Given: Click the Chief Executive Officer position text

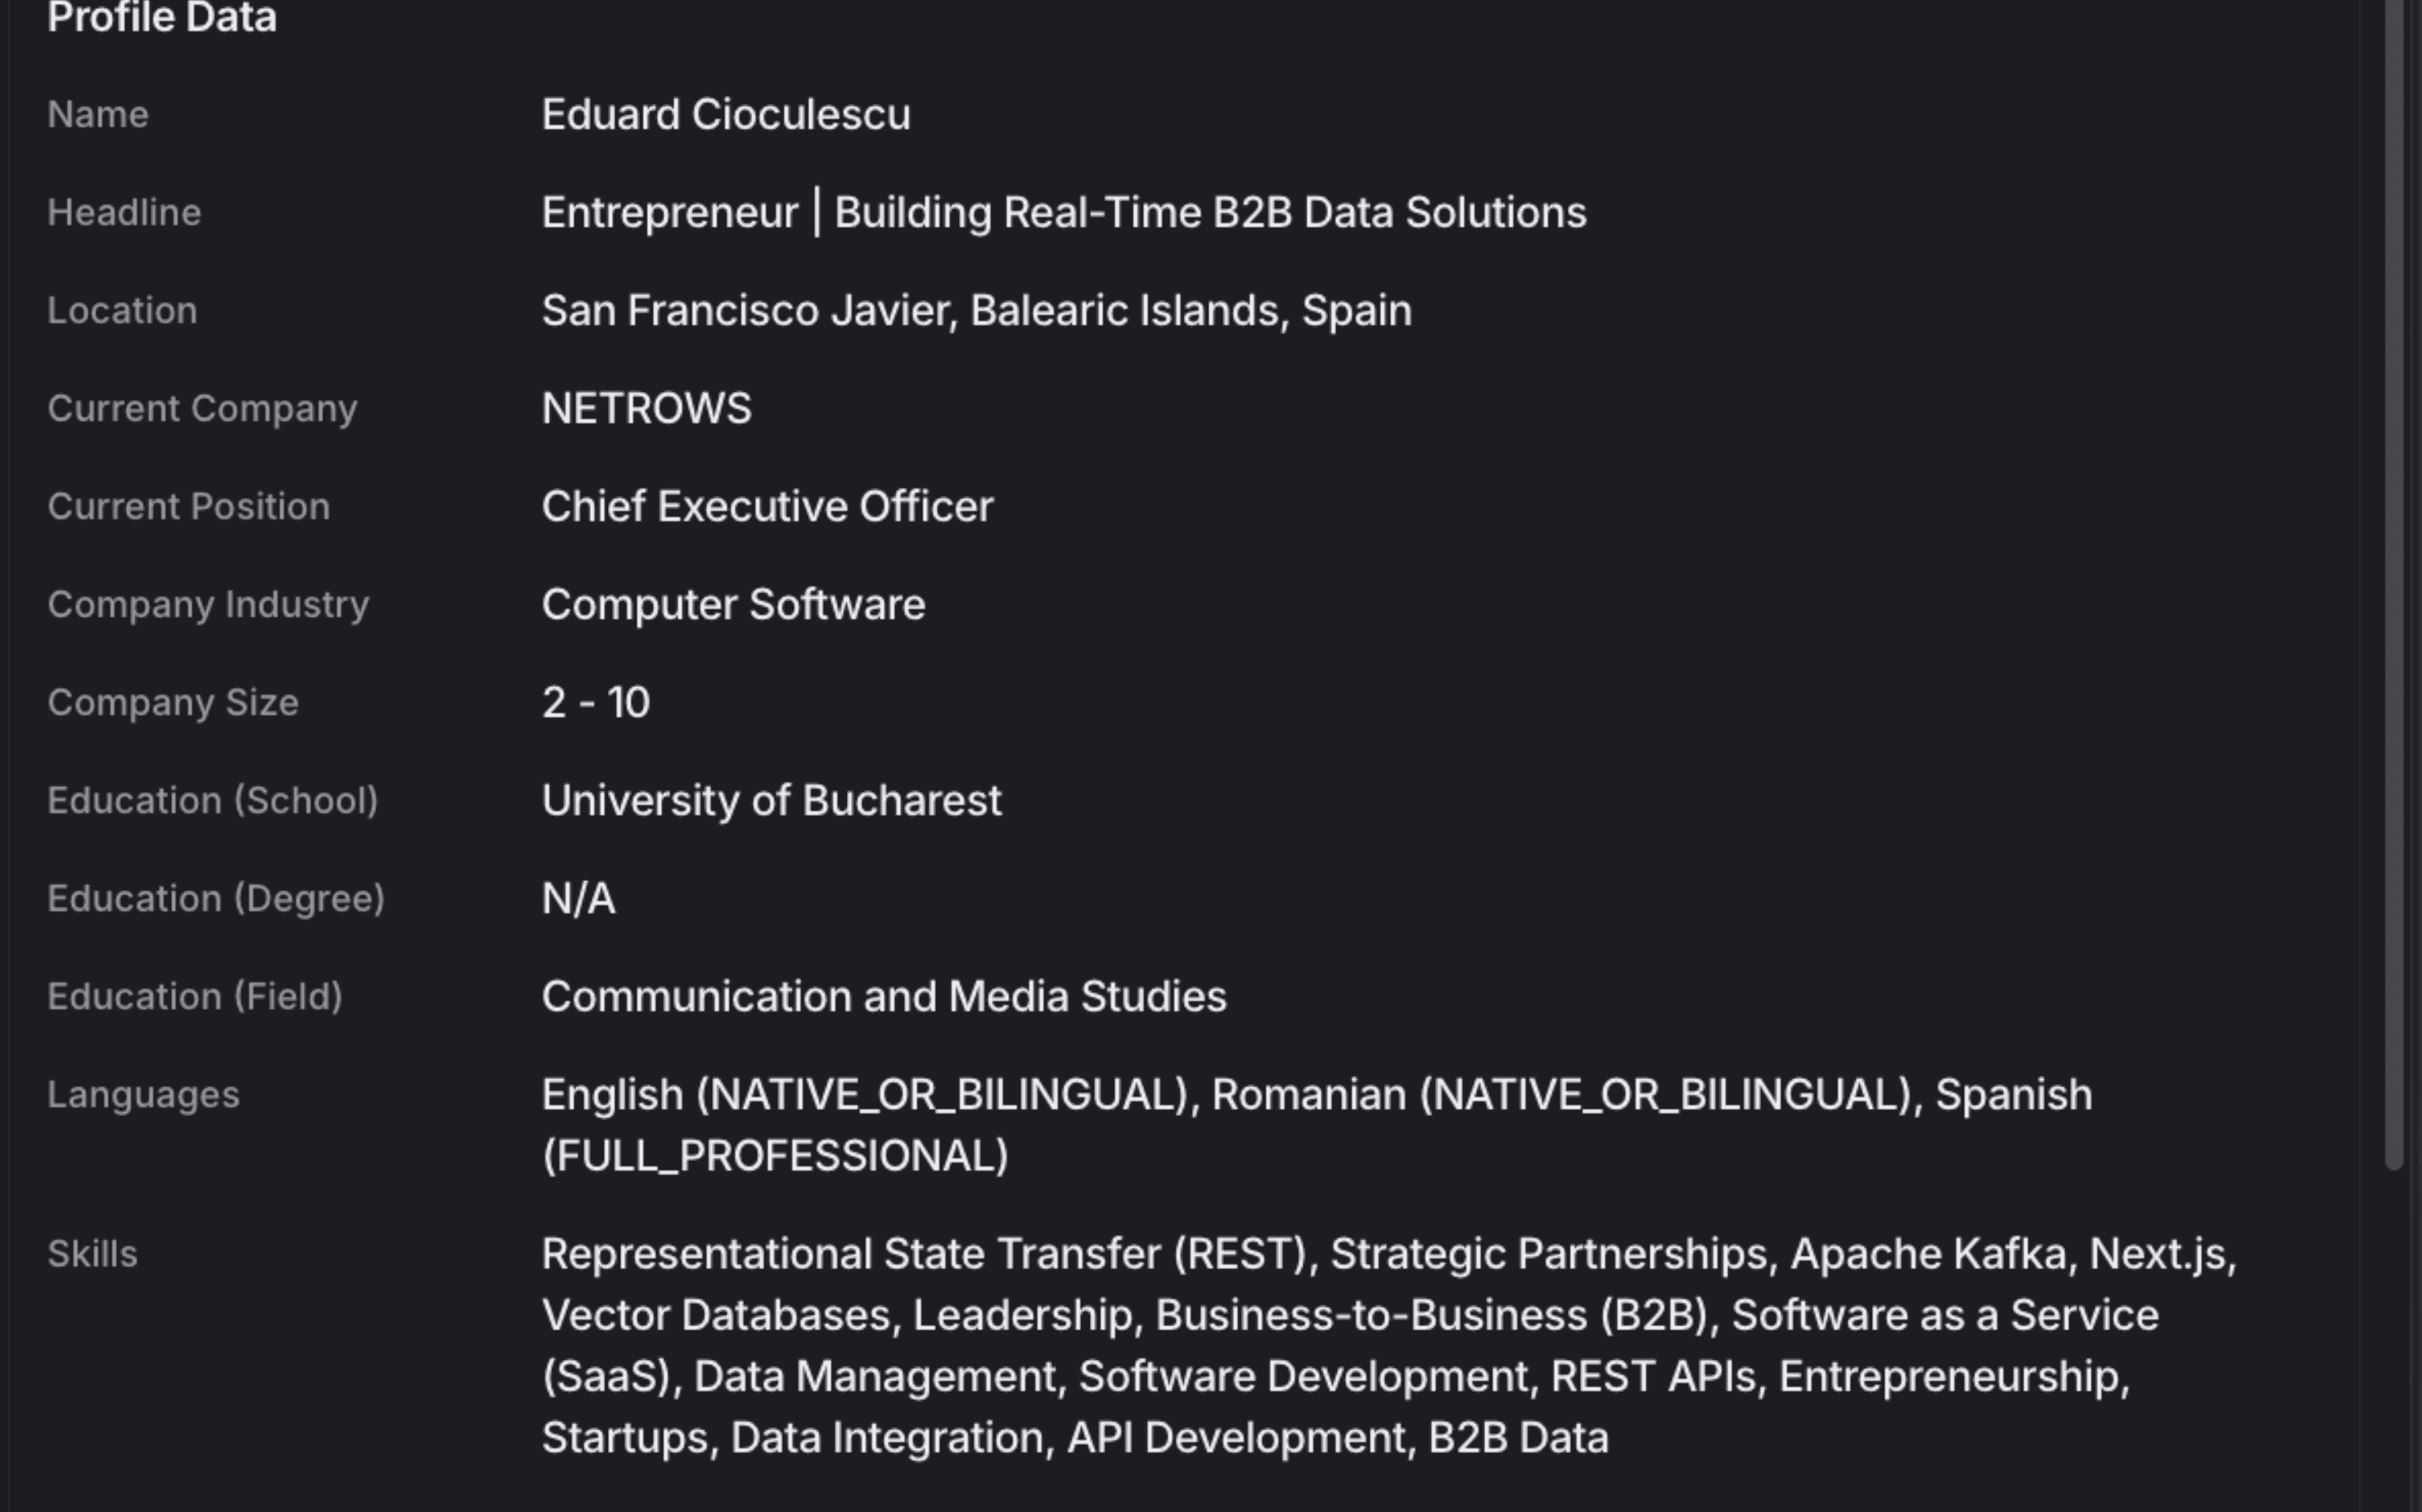Looking at the screenshot, I should (767, 507).
